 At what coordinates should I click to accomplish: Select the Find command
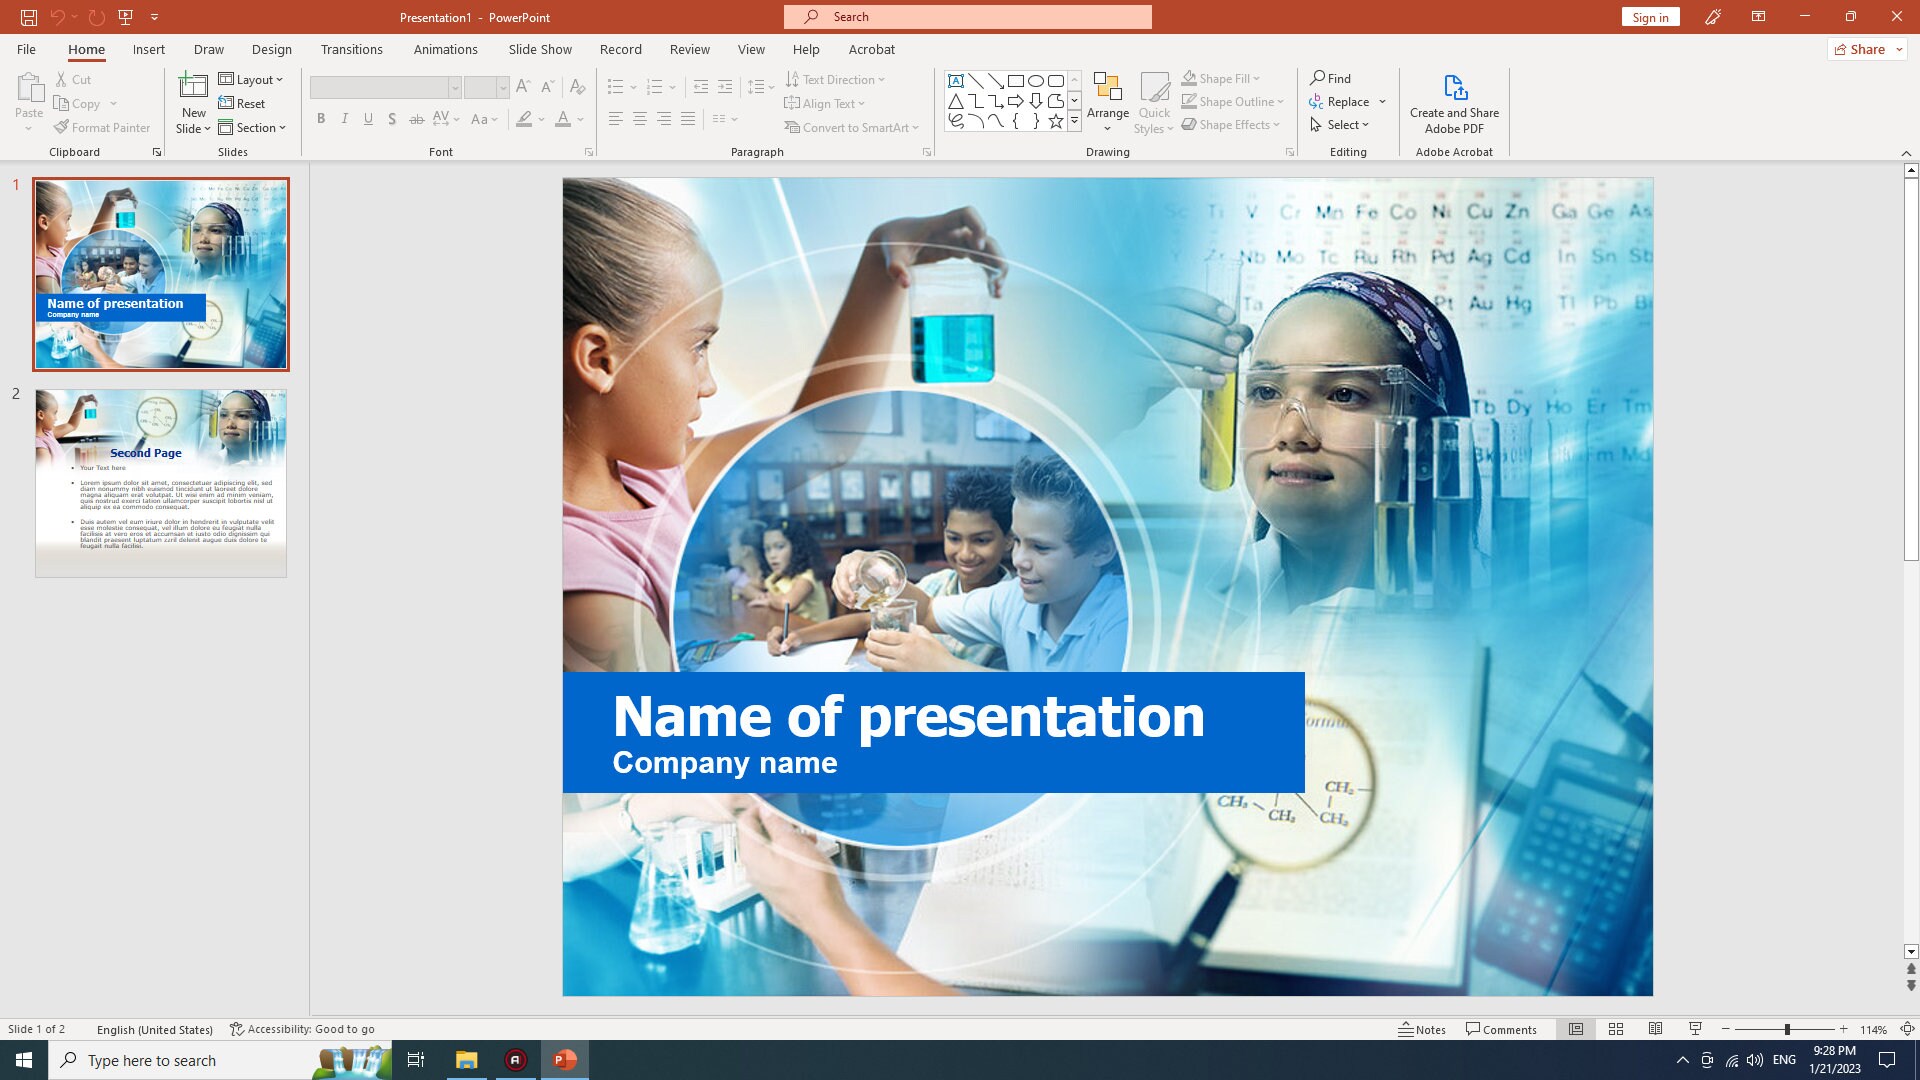(x=1331, y=77)
